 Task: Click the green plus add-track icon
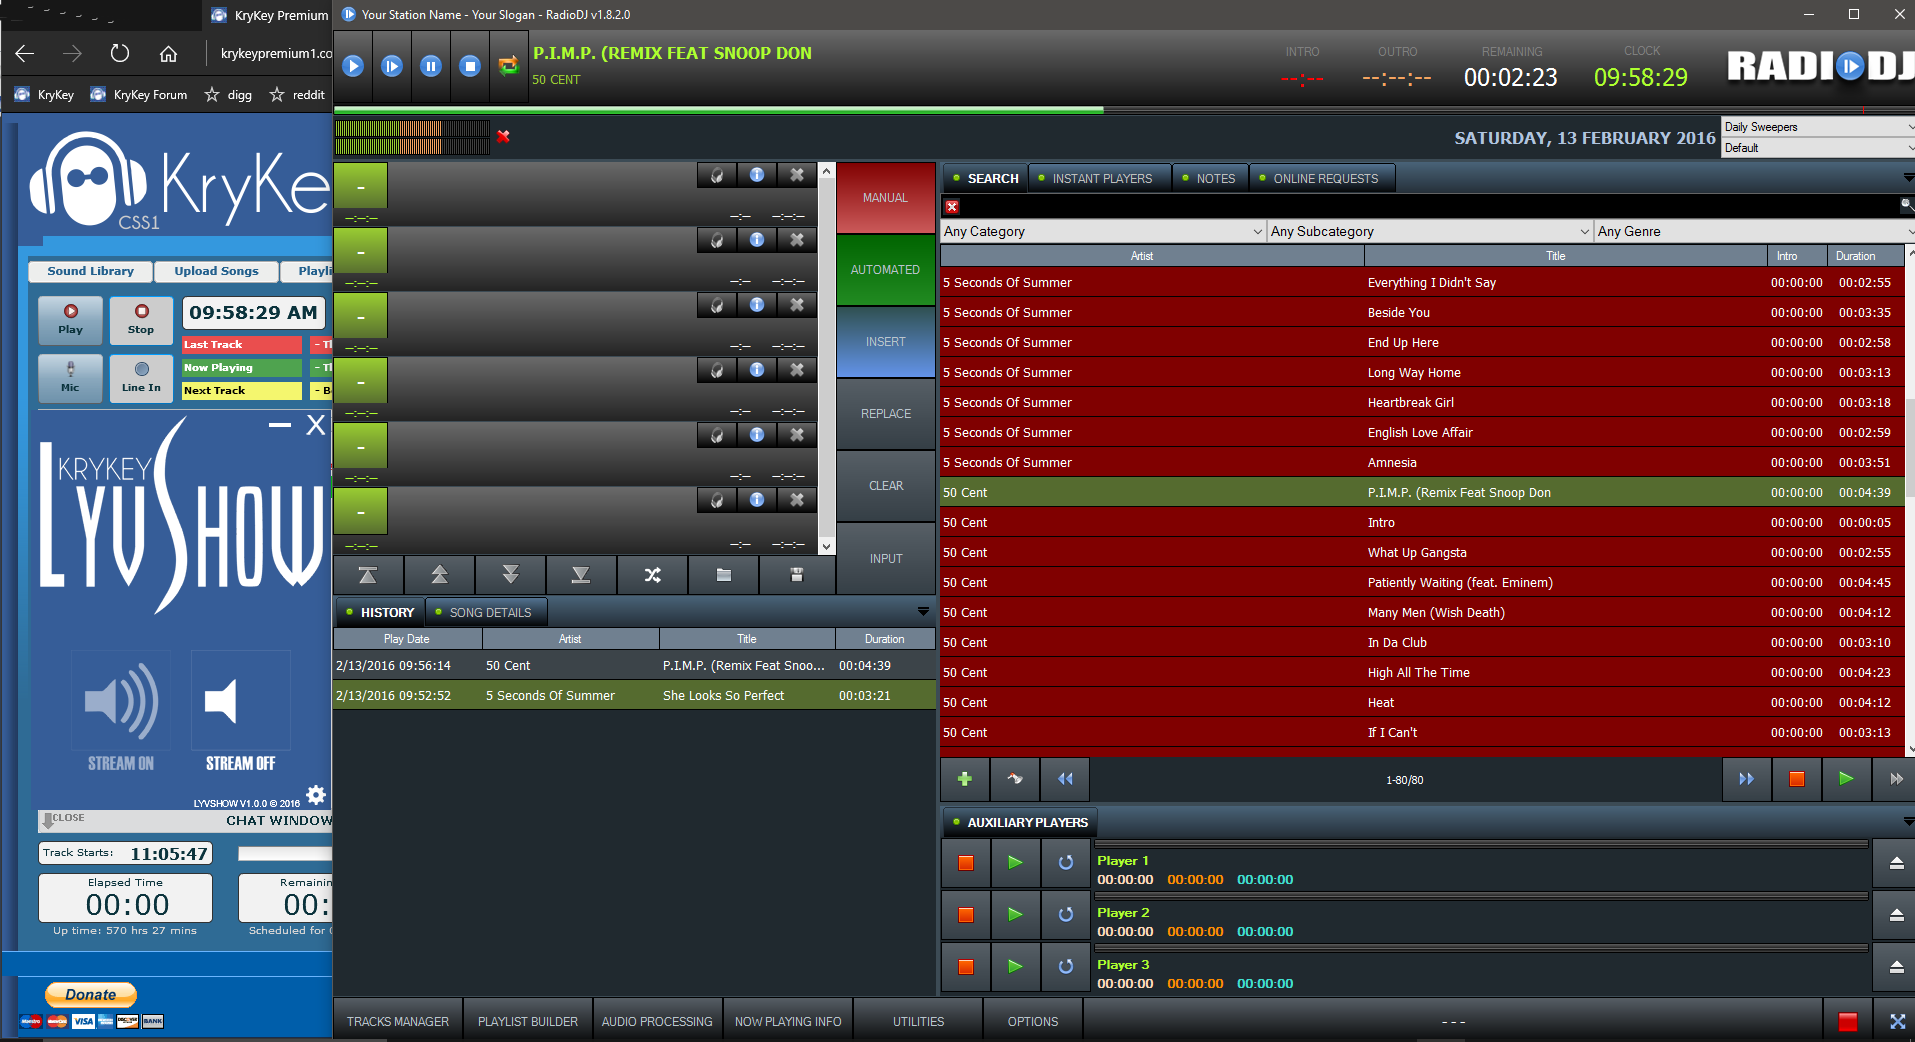tap(964, 779)
